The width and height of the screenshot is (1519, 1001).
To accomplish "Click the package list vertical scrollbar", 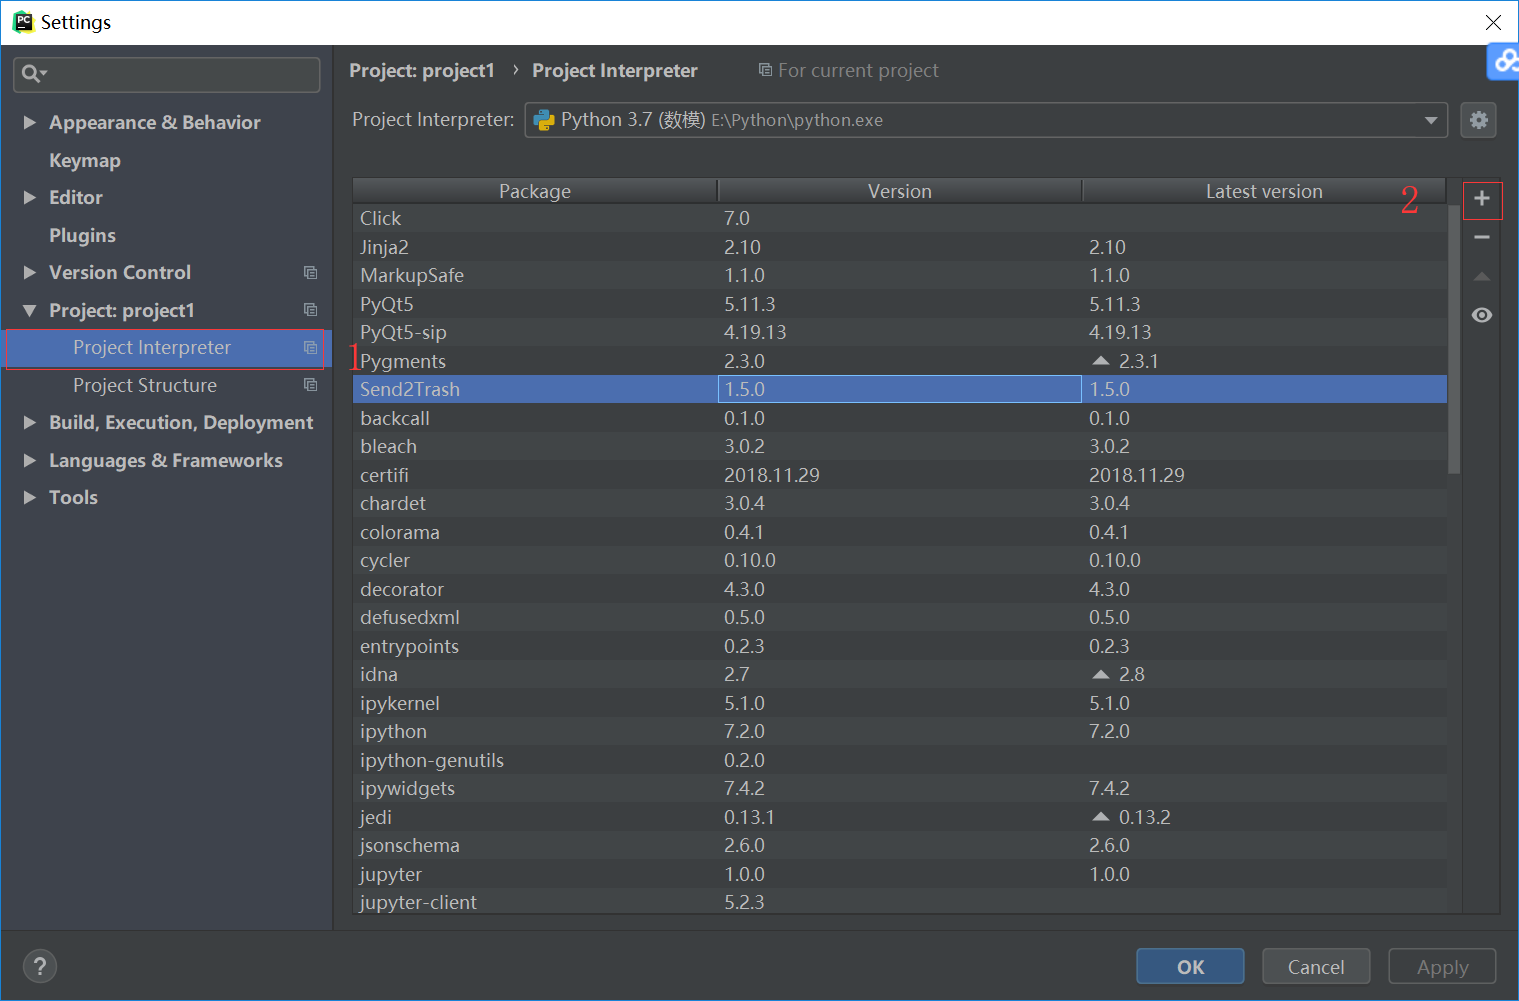I will click(1454, 339).
